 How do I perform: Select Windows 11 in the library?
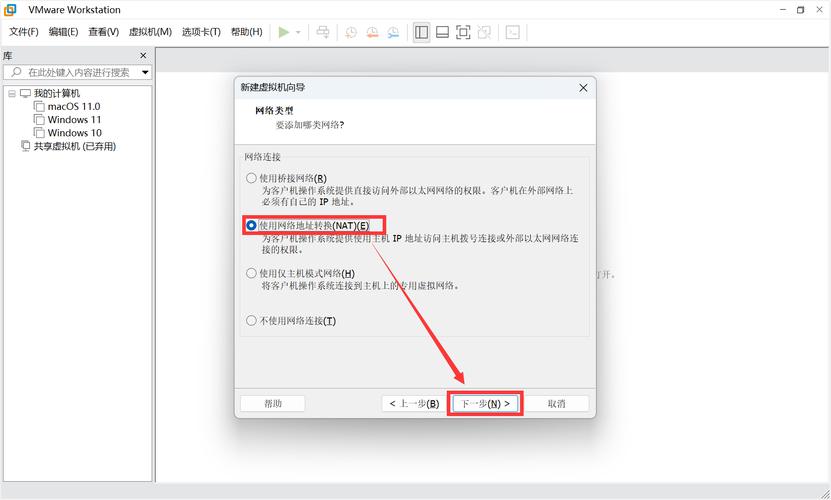pyautogui.click(x=74, y=119)
